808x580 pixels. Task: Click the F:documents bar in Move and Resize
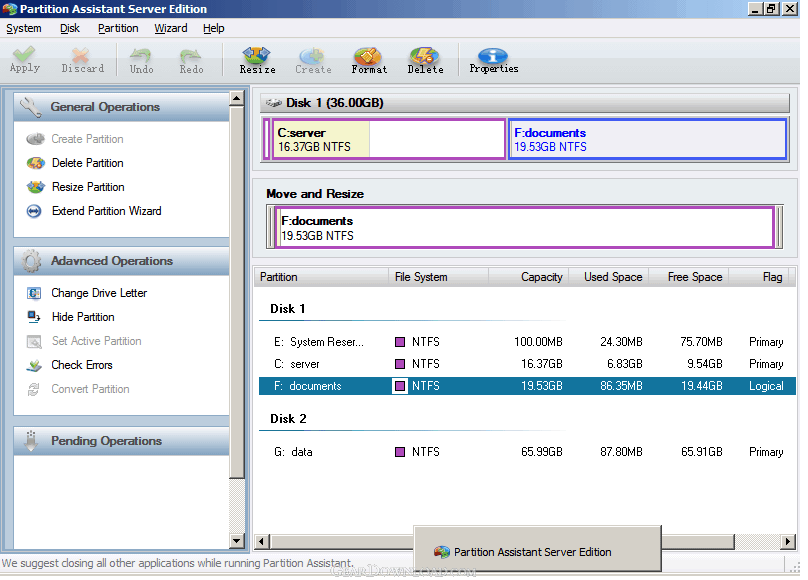[x=524, y=228]
